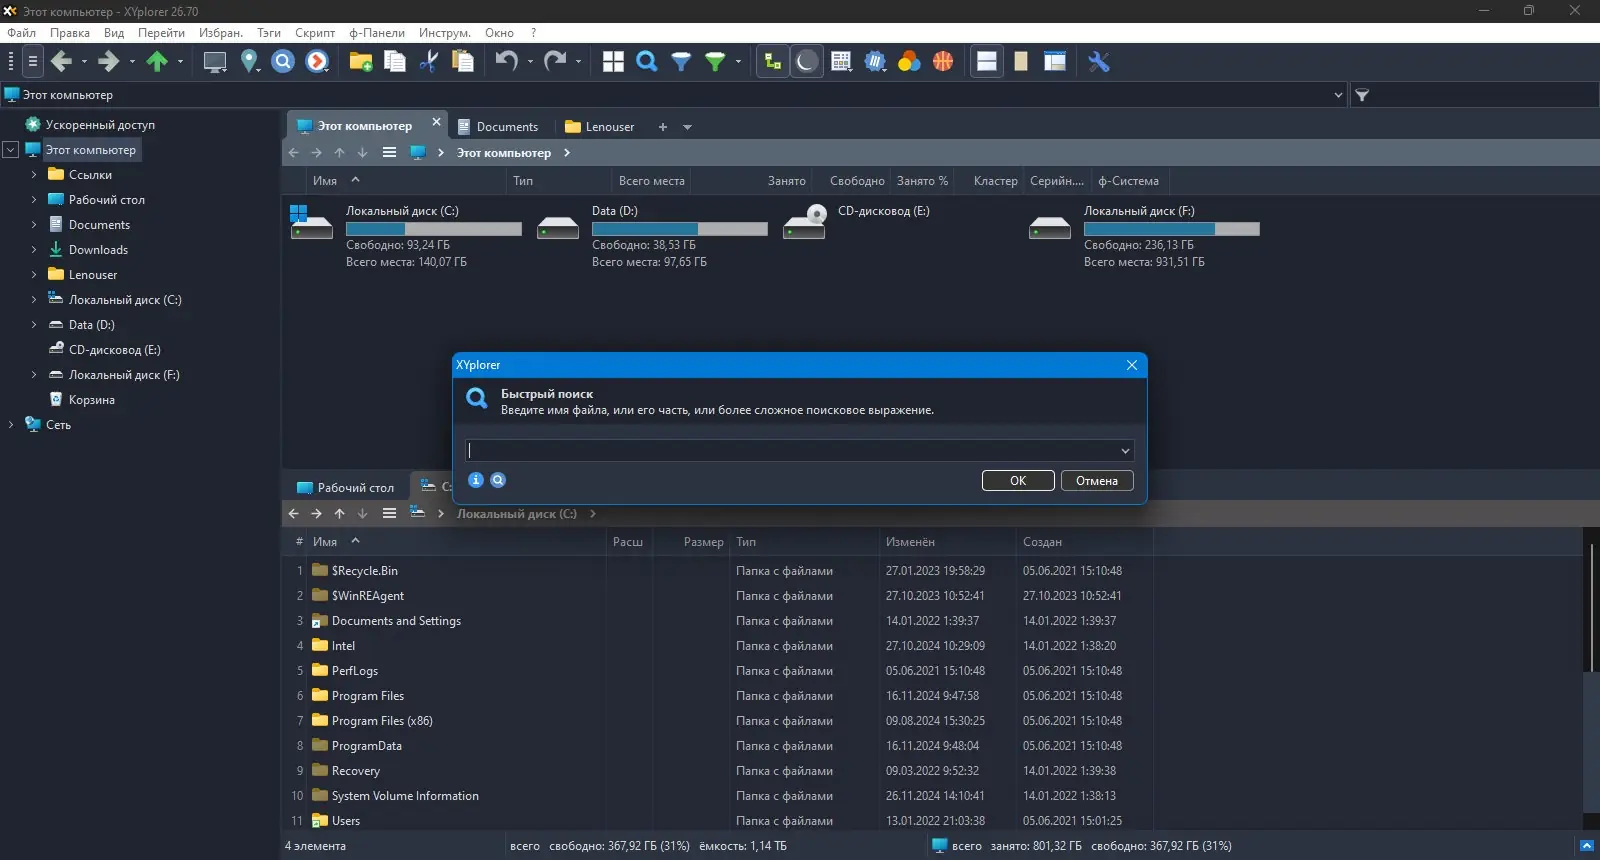Create a new folder from the toolbar
This screenshot has width=1600, height=860.
[361, 62]
